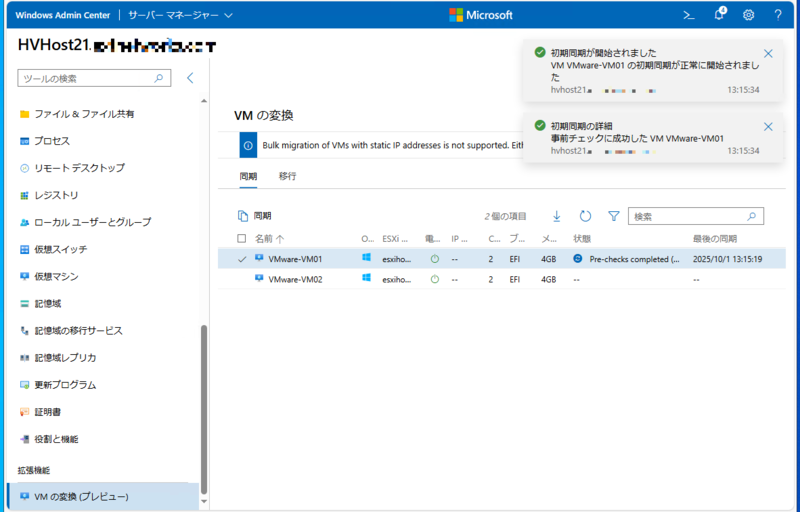
Task: Click the help question mark icon
Action: click(x=778, y=15)
